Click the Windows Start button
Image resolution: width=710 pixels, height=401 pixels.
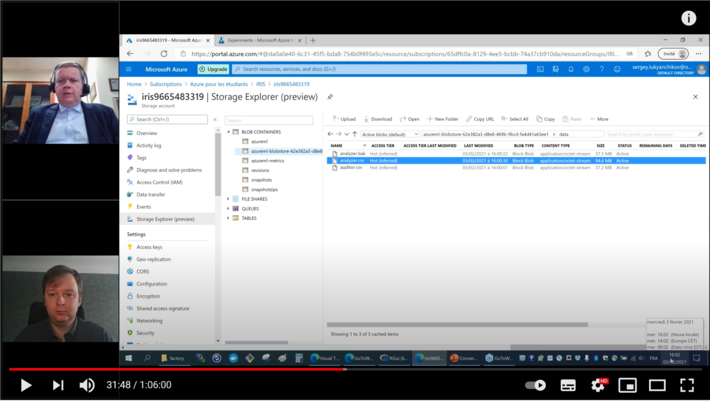click(x=129, y=358)
